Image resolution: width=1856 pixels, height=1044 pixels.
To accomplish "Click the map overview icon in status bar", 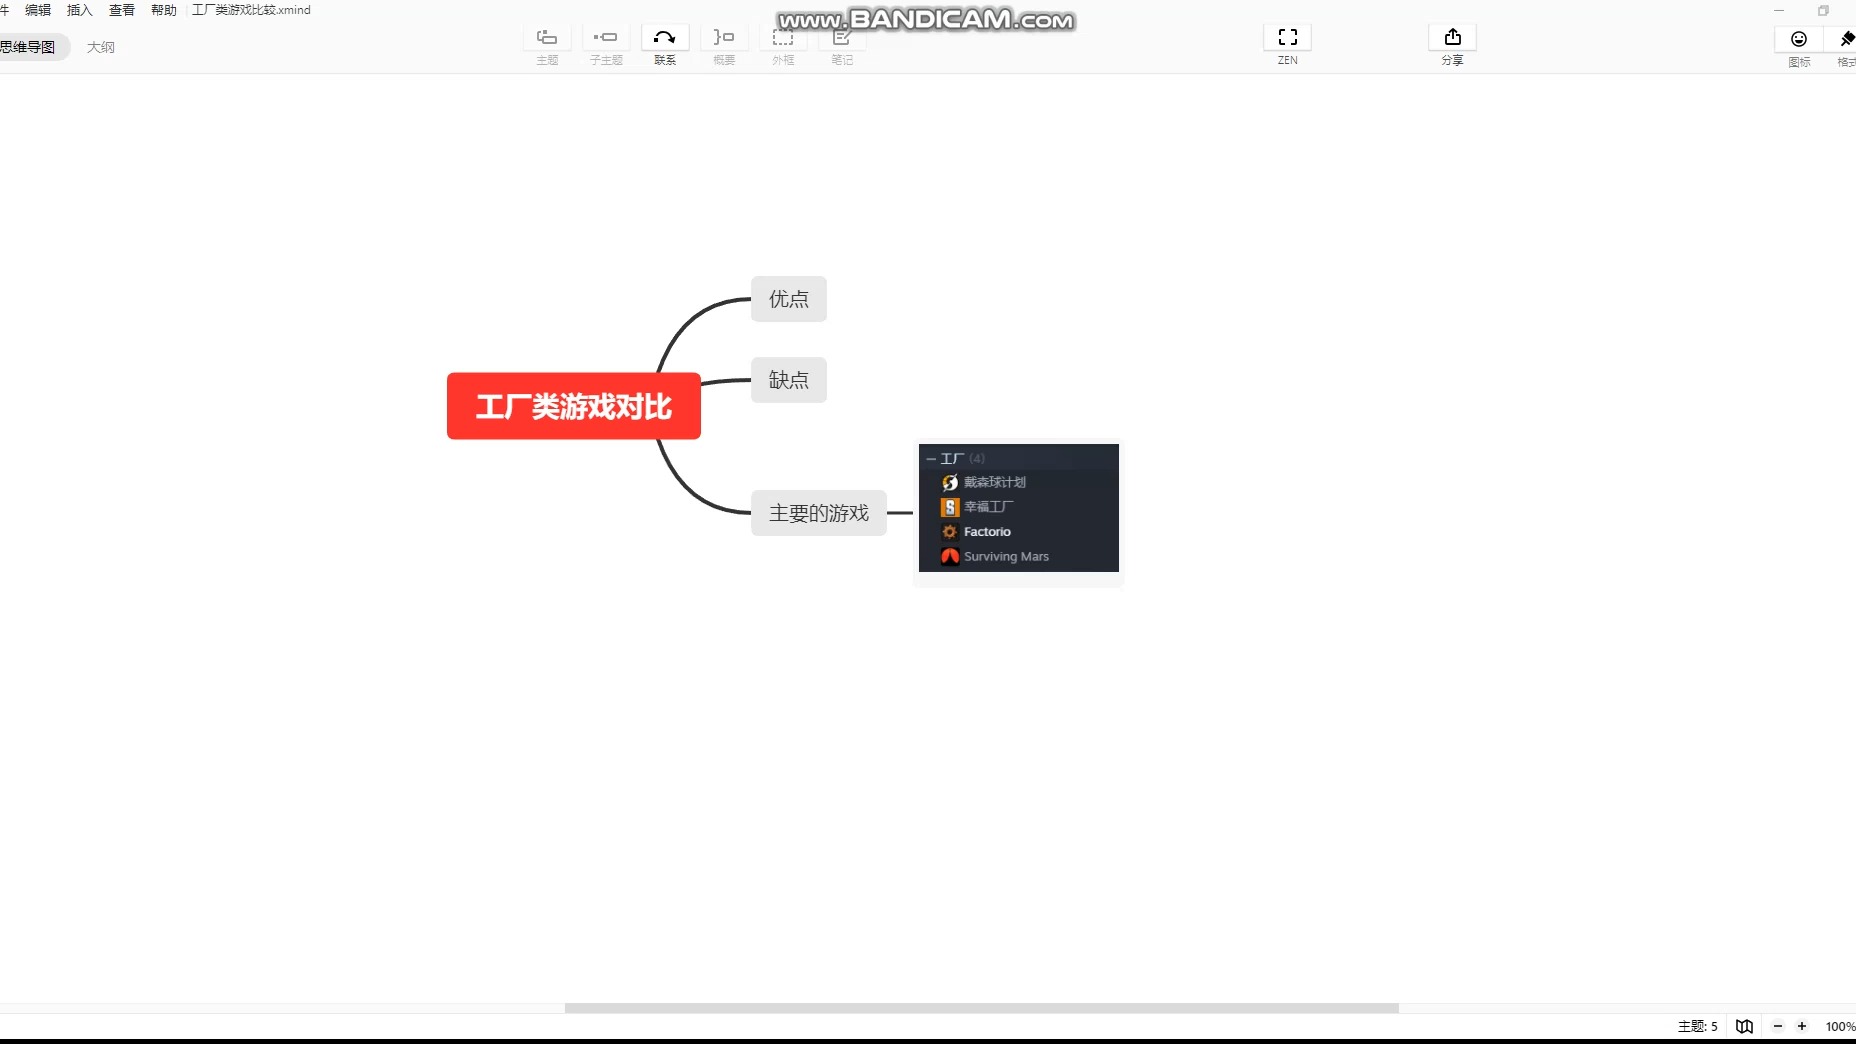I will coord(1745,1026).
